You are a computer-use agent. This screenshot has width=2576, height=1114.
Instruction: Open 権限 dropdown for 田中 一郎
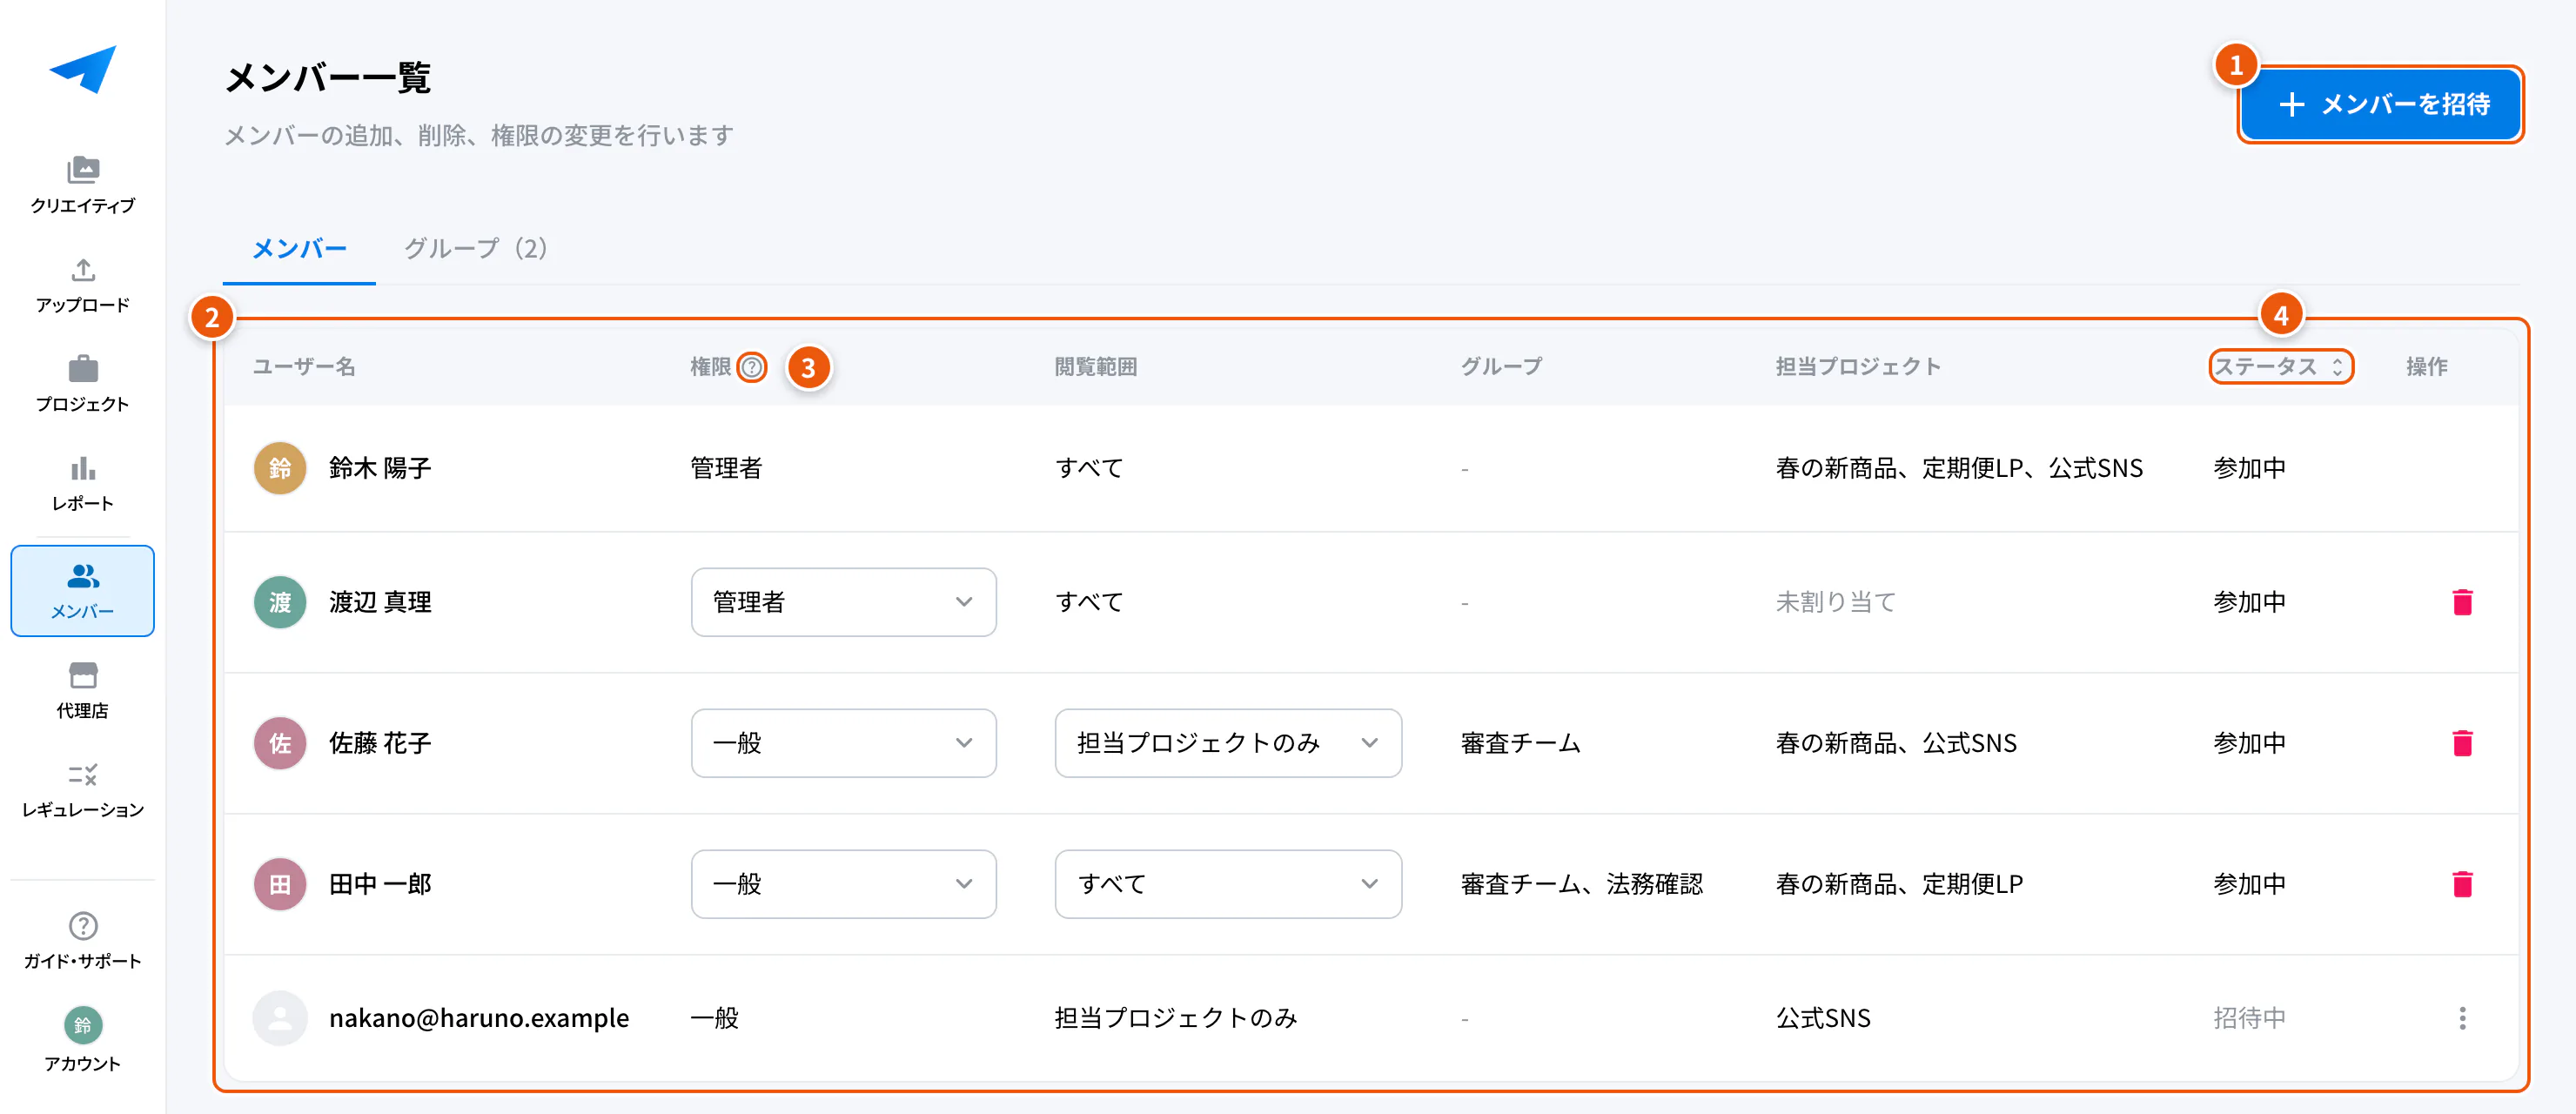point(843,884)
